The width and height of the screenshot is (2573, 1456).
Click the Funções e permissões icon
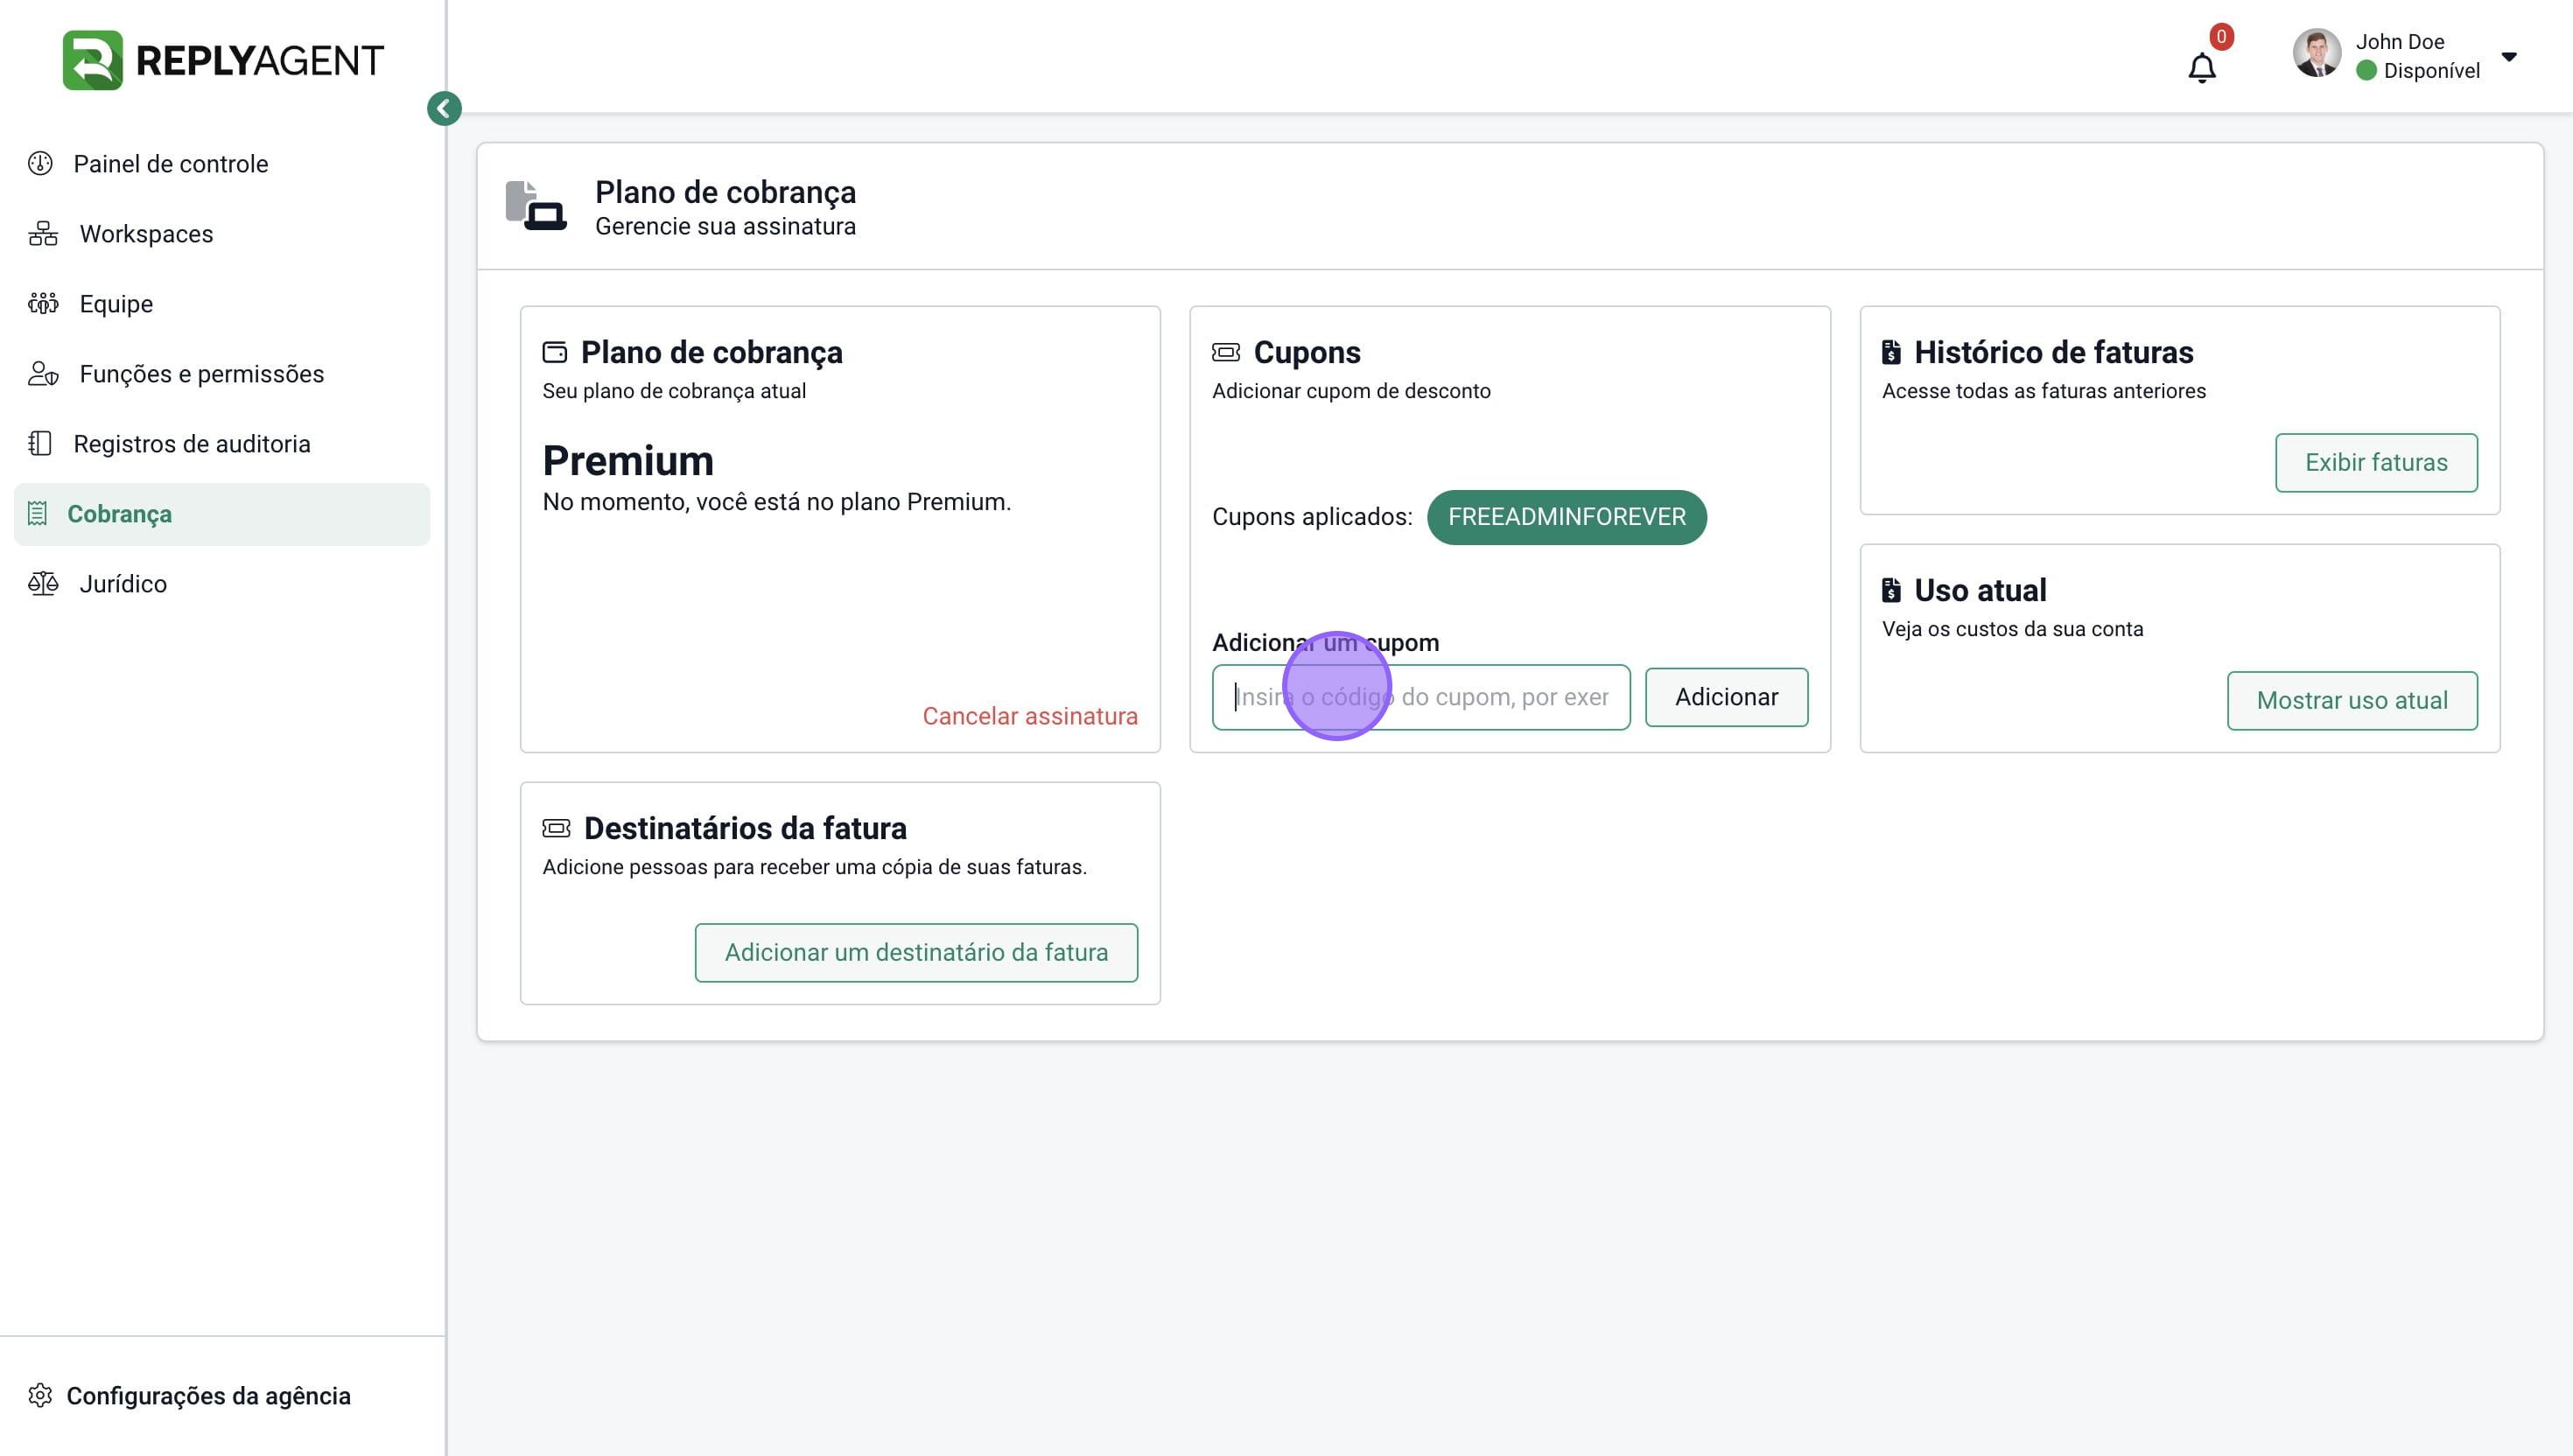coord(43,373)
